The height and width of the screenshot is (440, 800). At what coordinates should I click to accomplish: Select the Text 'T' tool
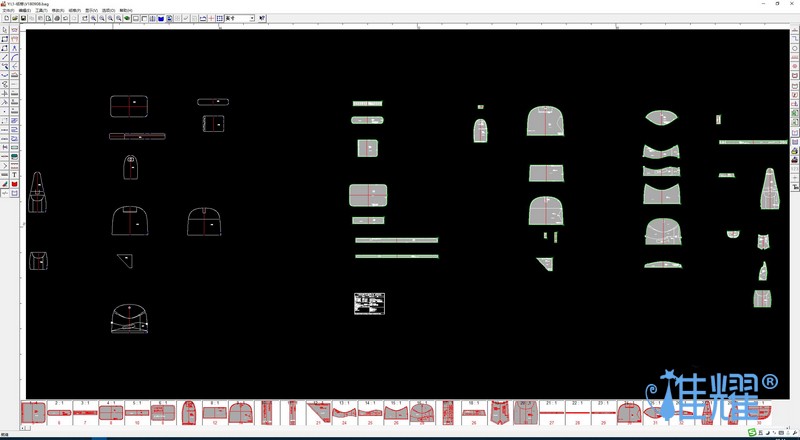click(15, 175)
